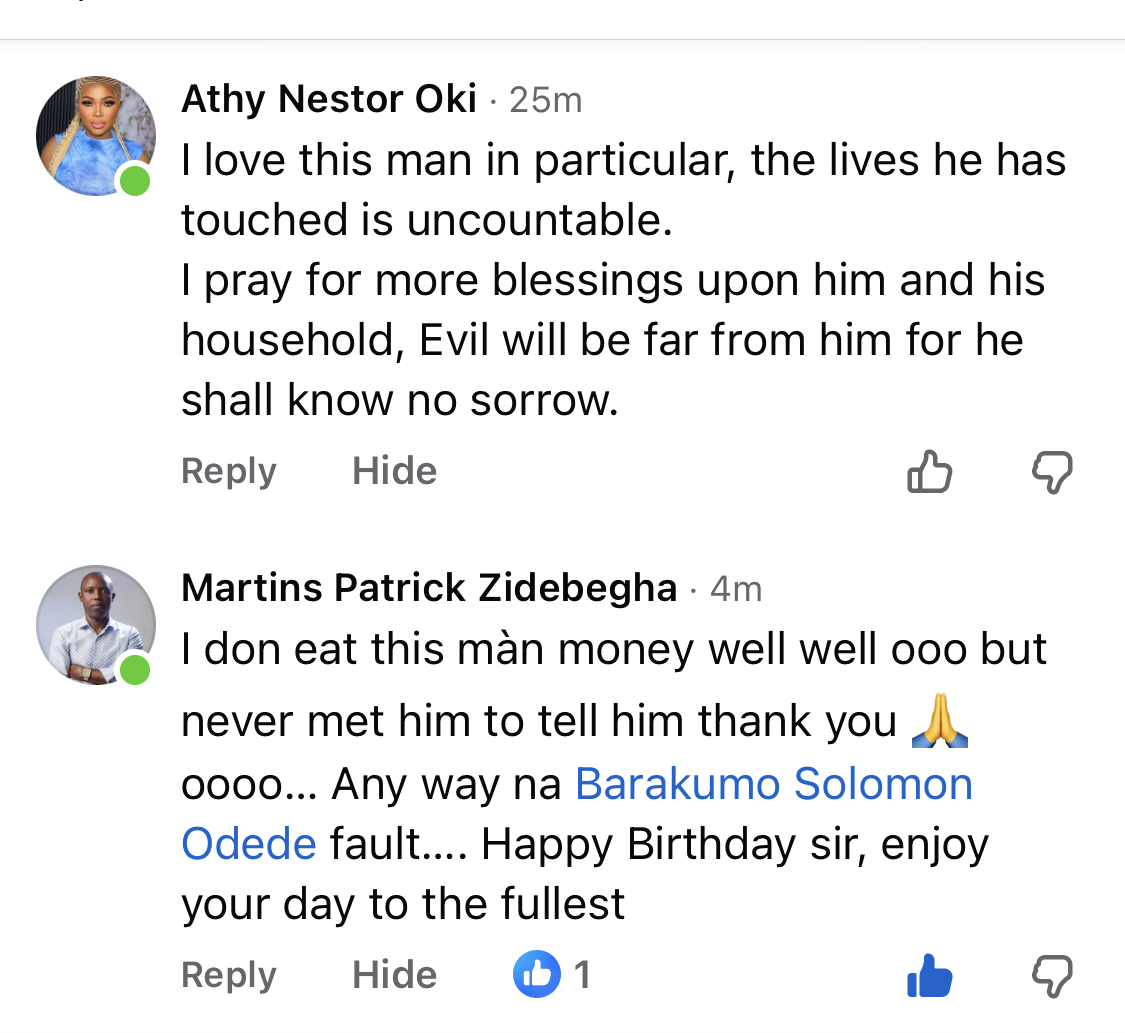Click the "I love this man" comment text
This screenshot has width=1125, height=1033.
[x=623, y=160]
